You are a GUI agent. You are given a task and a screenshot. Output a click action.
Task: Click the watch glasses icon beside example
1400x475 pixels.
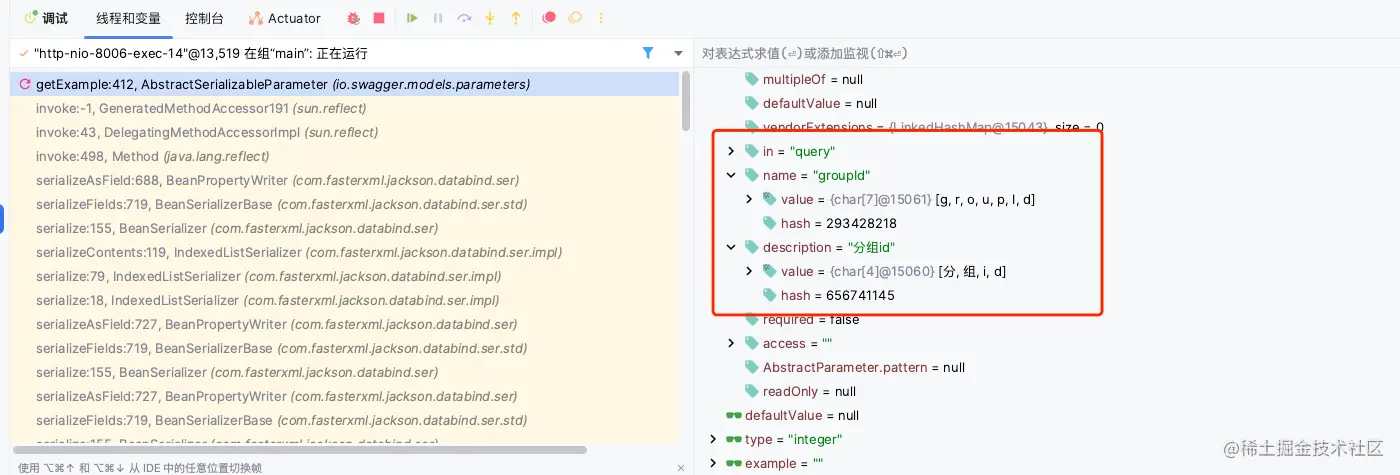click(x=734, y=463)
